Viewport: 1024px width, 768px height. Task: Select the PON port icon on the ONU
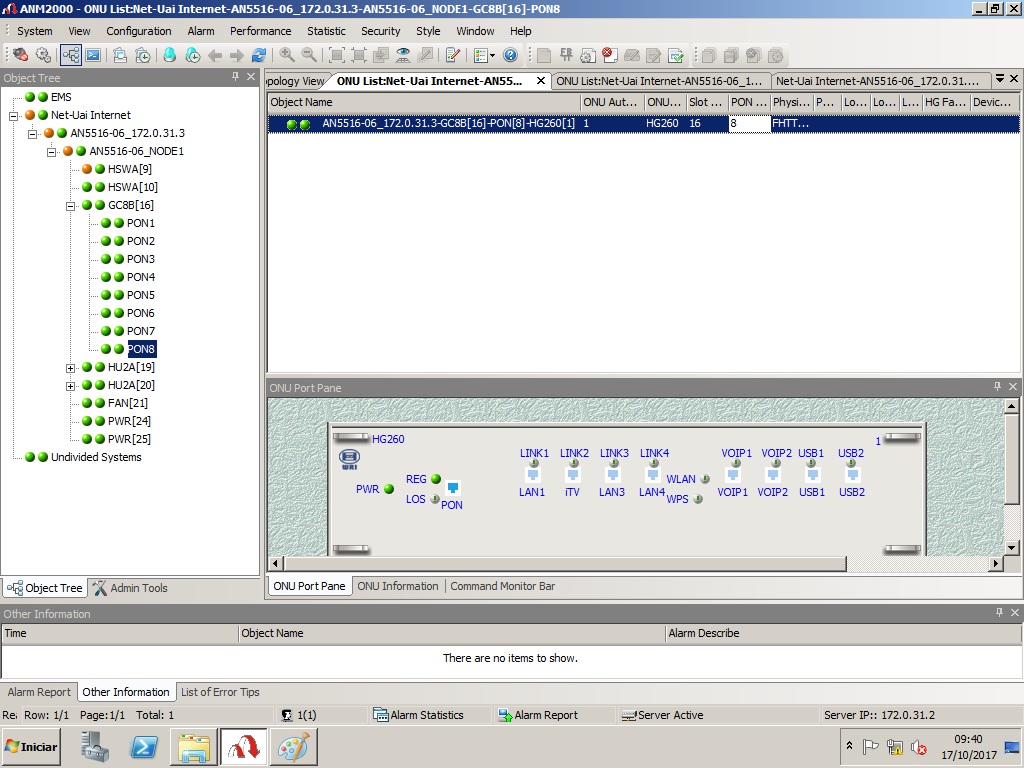[x=452, y=488]
